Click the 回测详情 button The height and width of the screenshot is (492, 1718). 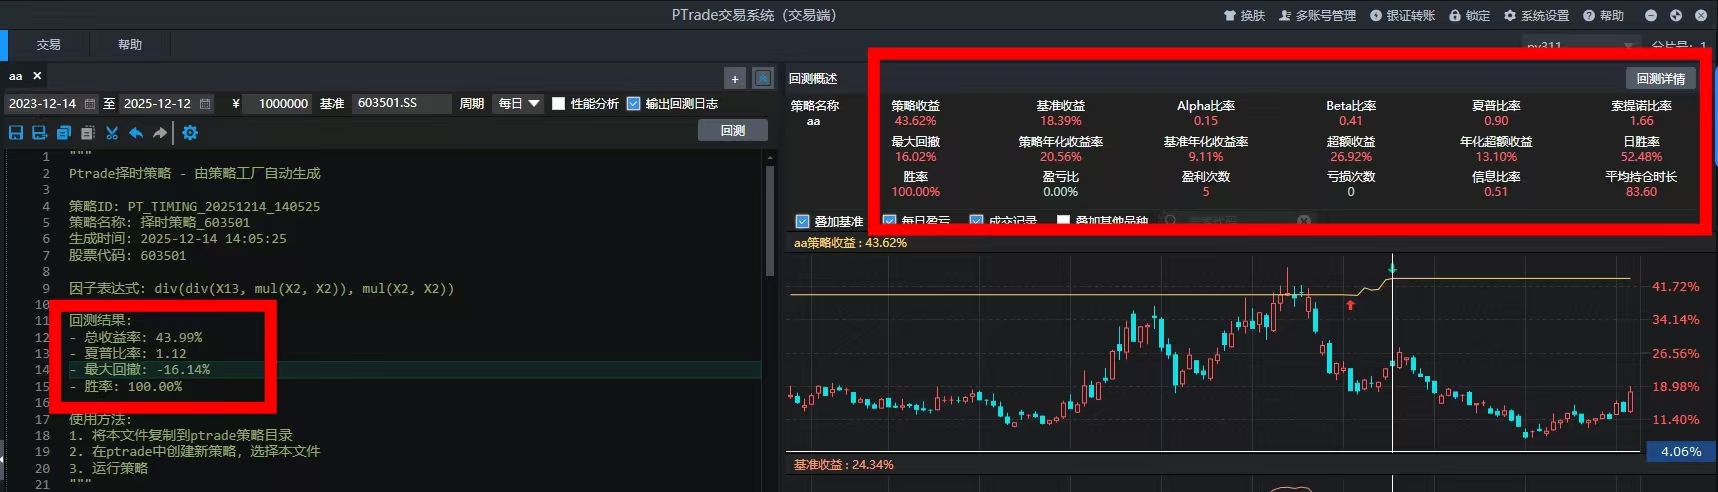[x=1660, y=78]
